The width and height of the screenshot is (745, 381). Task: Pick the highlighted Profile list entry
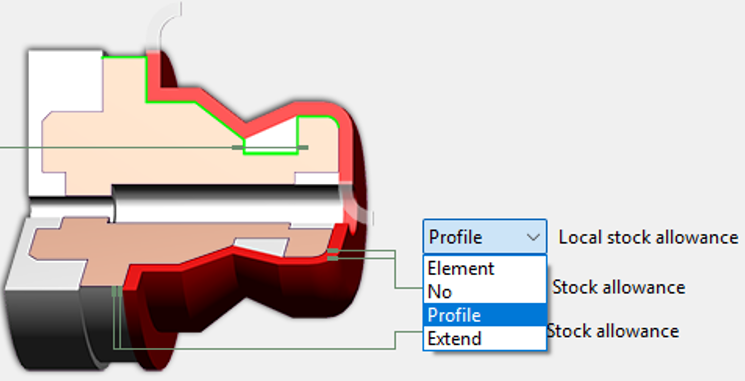click(x=485, y=315)
